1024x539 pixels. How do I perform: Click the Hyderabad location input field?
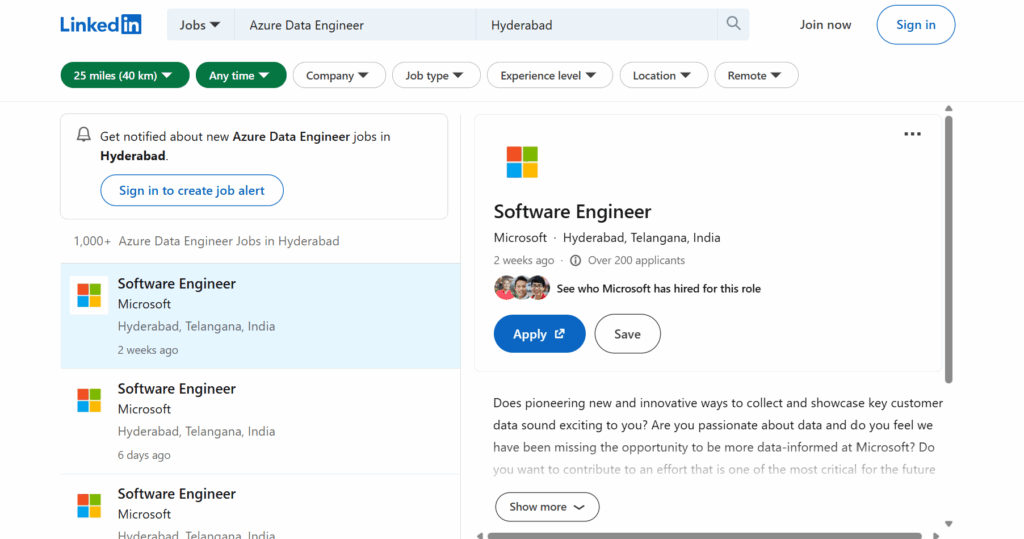[x=596, y=25]
